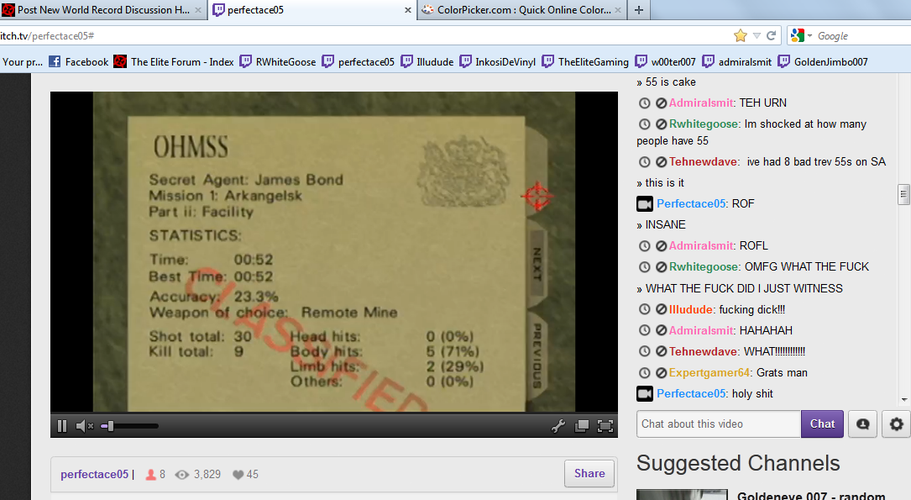This screenshot has width=911, height=500.
Task: Adjust the video volume slider
Action: point(110,426)
